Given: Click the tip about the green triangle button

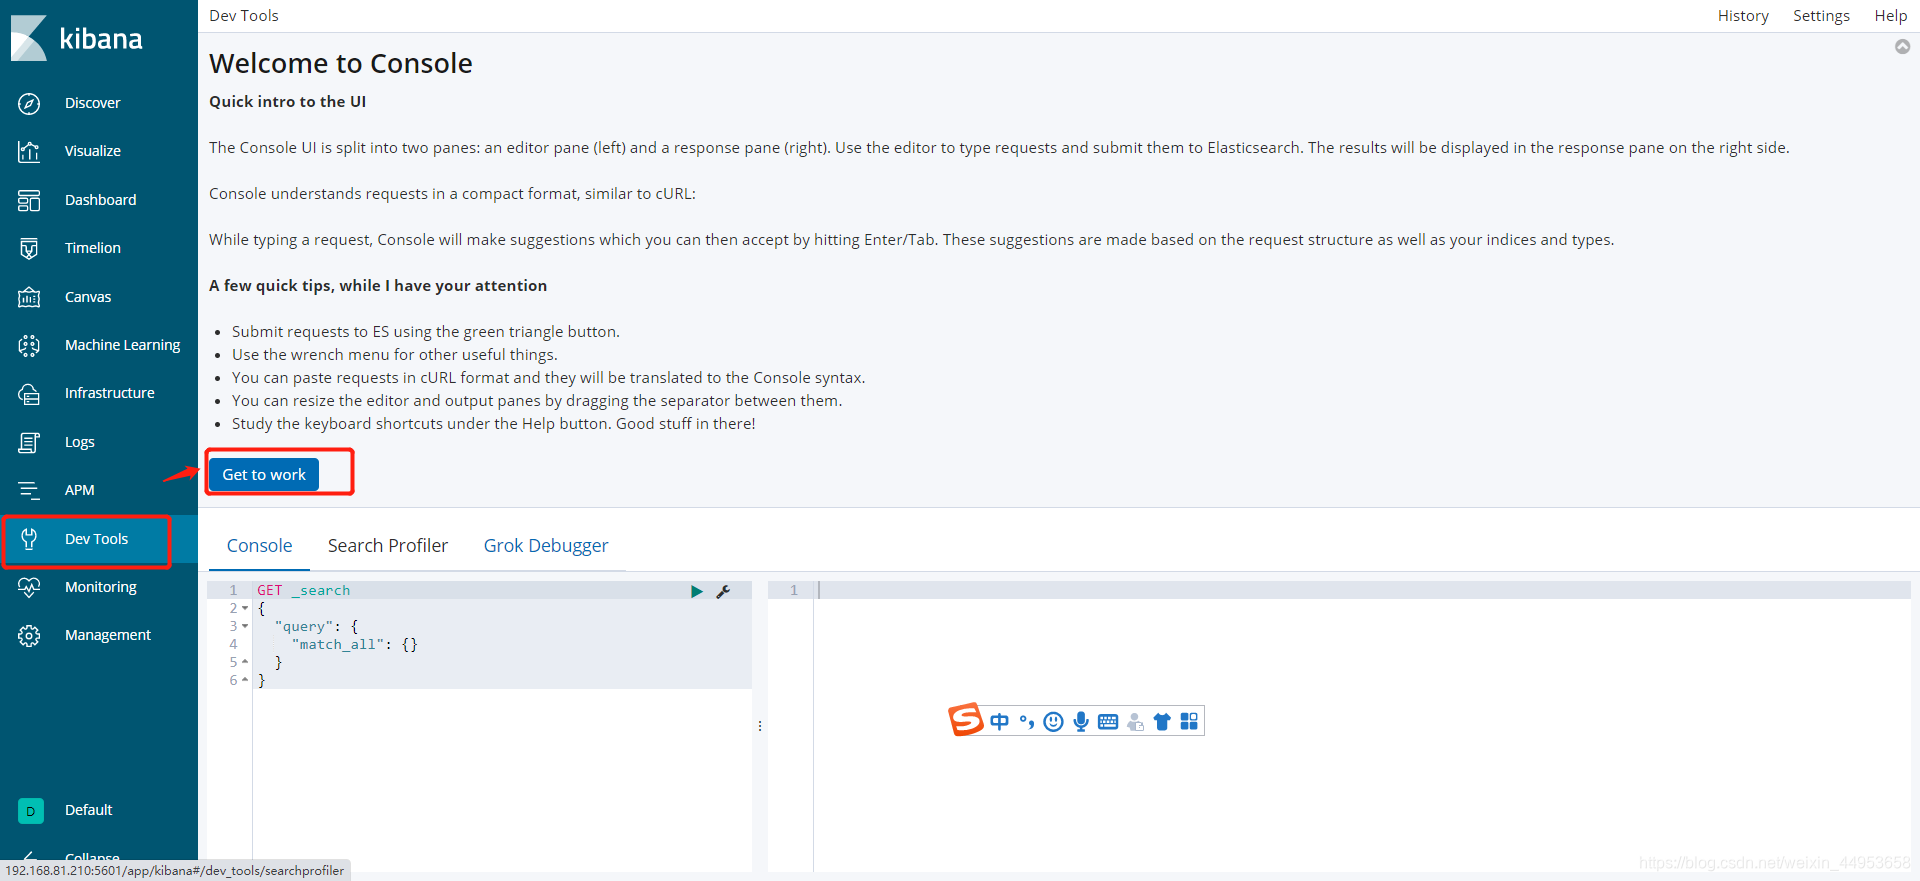Looking at the screenshot, I should 426,332.
